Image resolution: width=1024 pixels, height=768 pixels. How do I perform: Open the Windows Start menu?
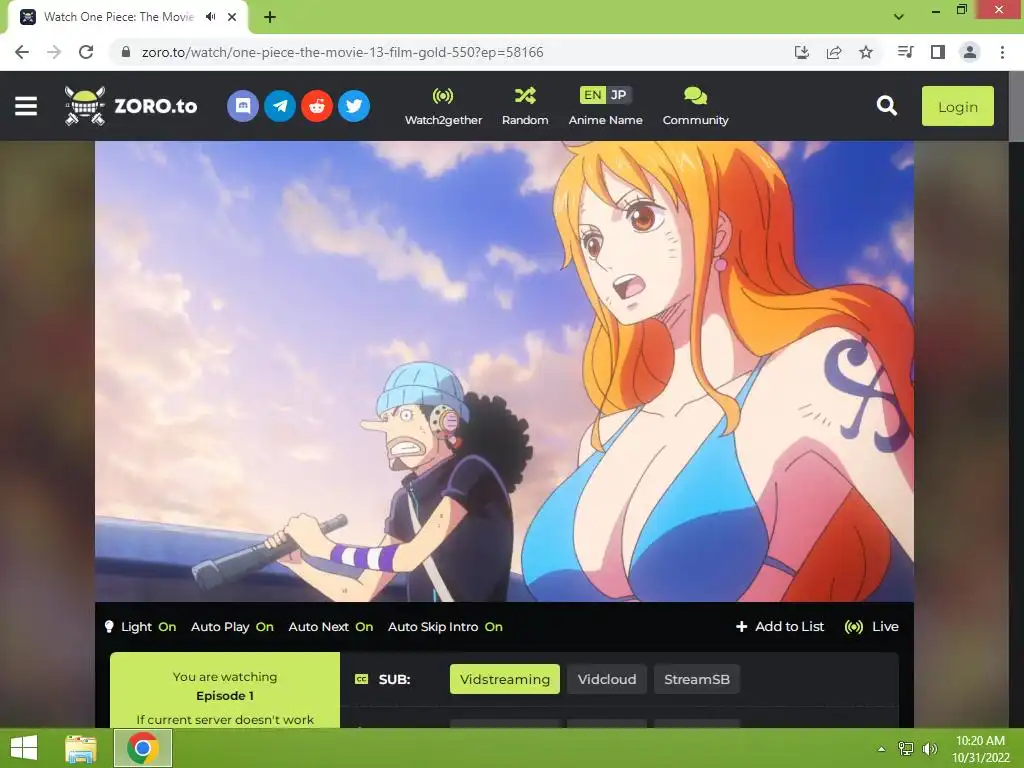click(24, 748)
